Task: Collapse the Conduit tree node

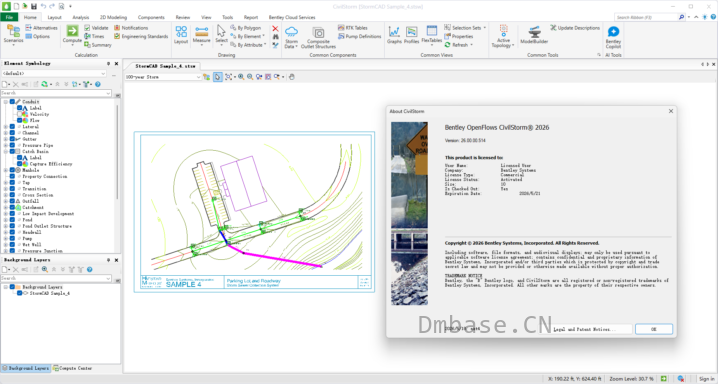Action: coord(5,102)
